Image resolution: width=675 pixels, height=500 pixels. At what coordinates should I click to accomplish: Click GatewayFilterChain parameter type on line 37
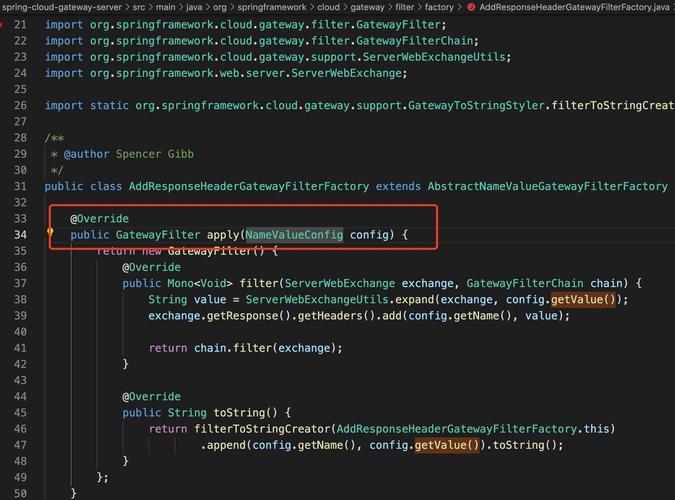point(525,283)
